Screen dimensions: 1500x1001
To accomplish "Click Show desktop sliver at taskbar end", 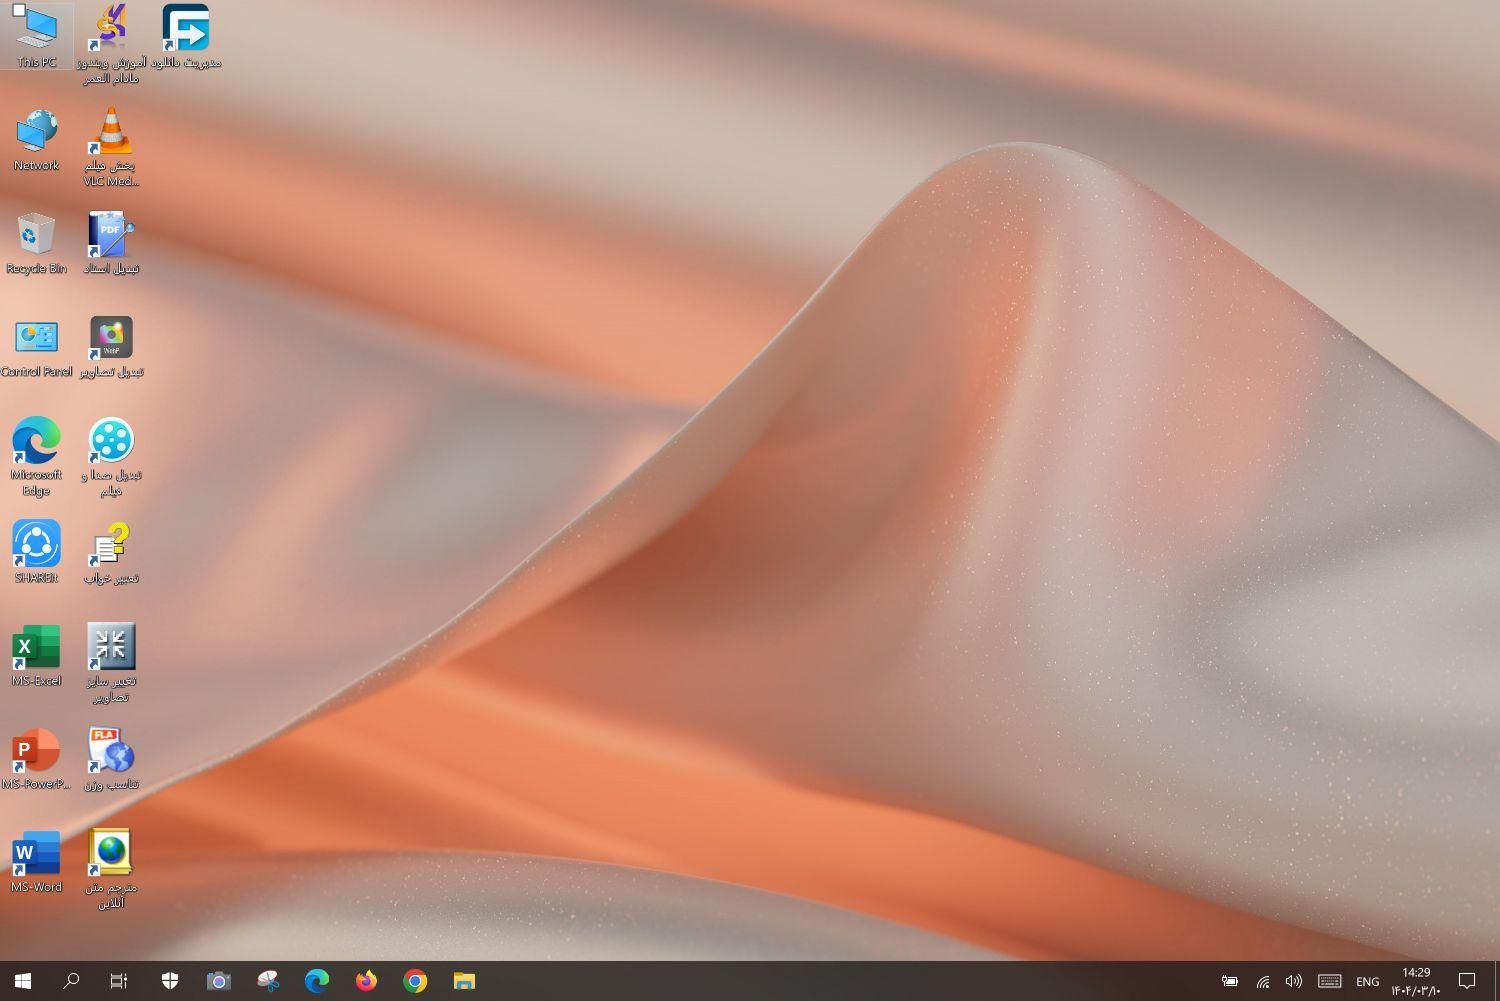I will point(1497,981).
